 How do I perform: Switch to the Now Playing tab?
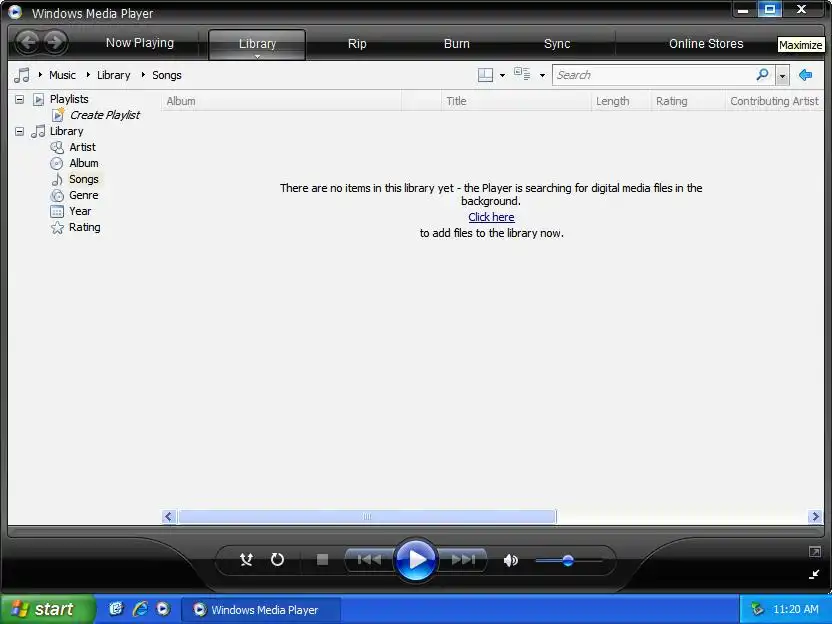140,43
